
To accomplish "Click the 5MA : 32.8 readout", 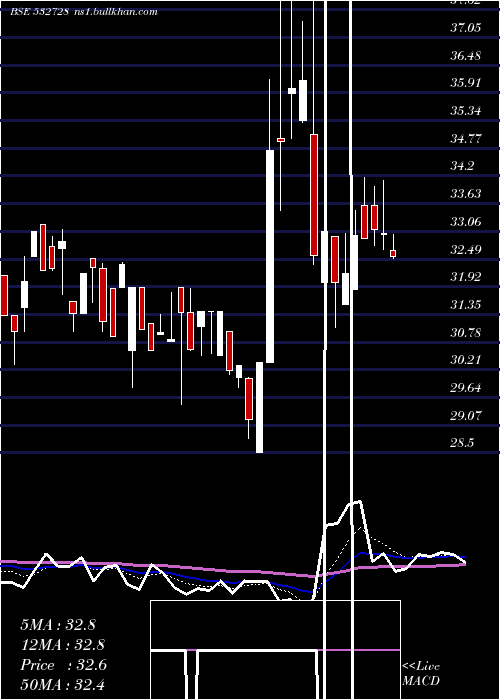I will 58,625.
